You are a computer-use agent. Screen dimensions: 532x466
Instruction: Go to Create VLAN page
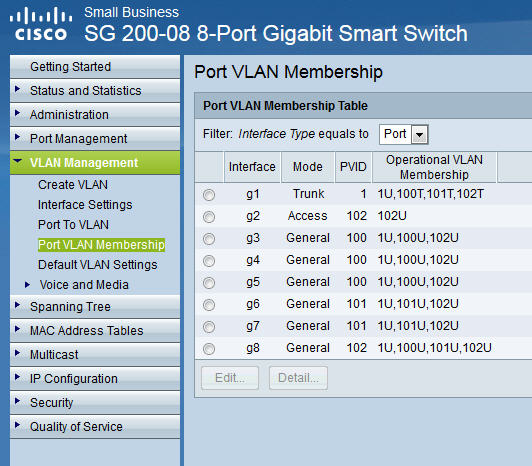(x=73, y=185)
